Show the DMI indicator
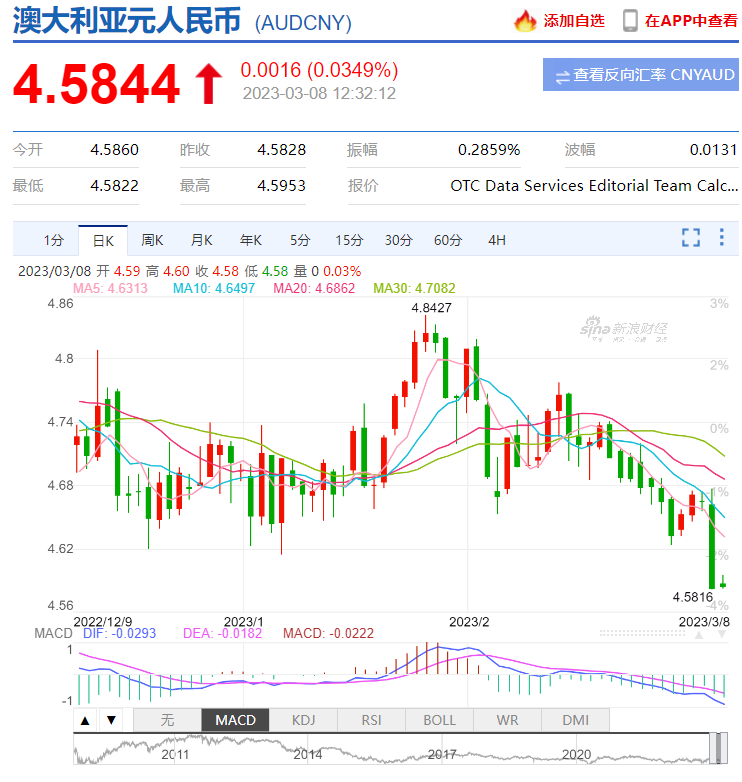Screen dimensions: 742x782 (x=575, y=720)
